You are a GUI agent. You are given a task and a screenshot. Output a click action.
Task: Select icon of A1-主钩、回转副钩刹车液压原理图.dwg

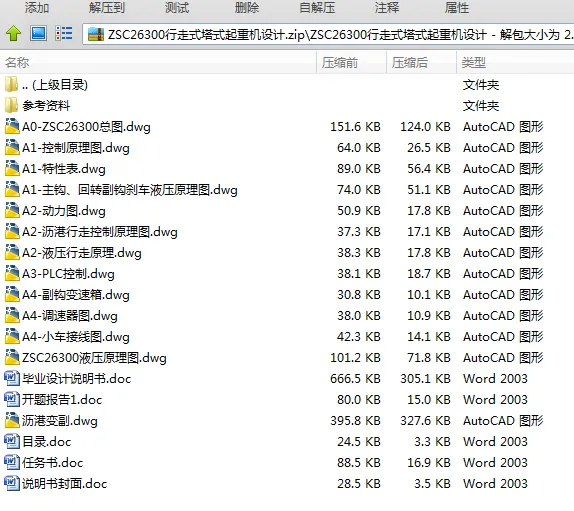(12, 189)
